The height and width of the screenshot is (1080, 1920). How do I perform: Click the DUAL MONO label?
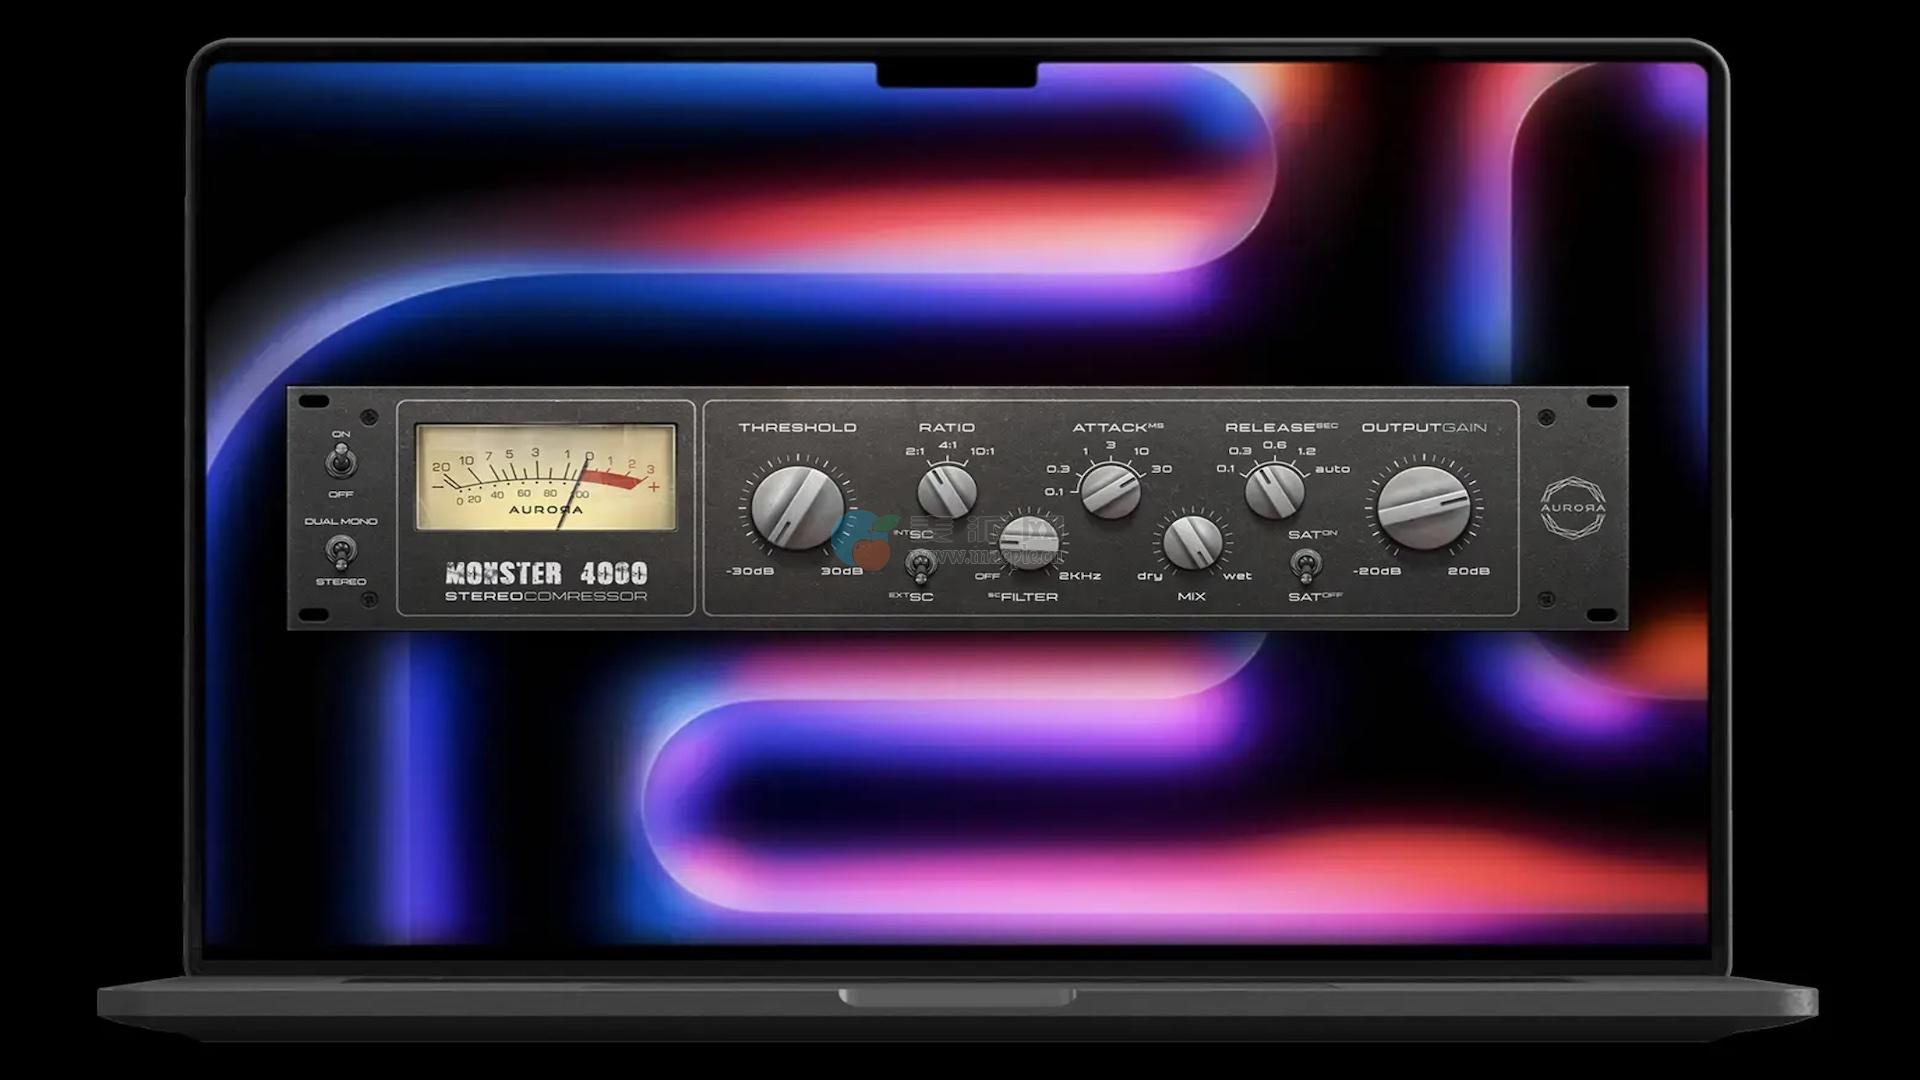[341, 522]
